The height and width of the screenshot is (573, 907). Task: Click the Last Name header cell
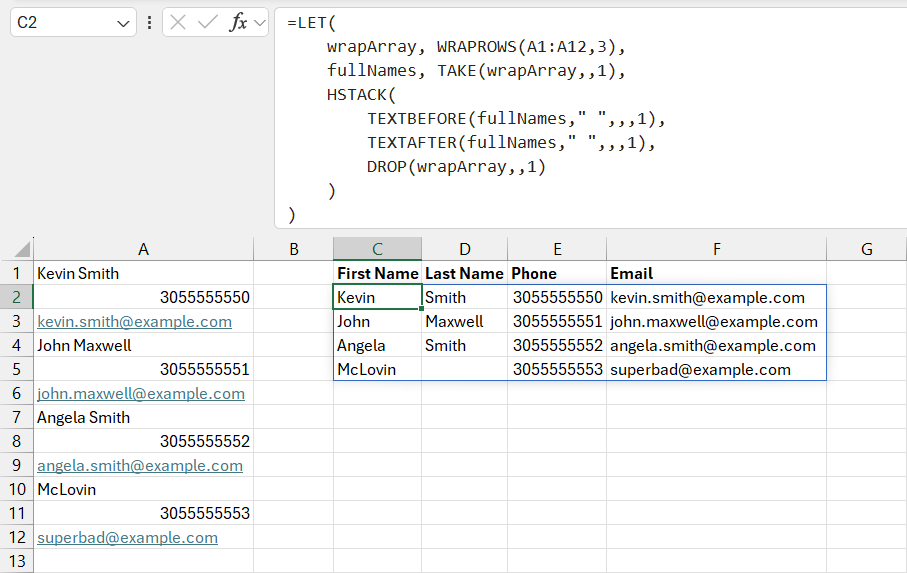464,273
